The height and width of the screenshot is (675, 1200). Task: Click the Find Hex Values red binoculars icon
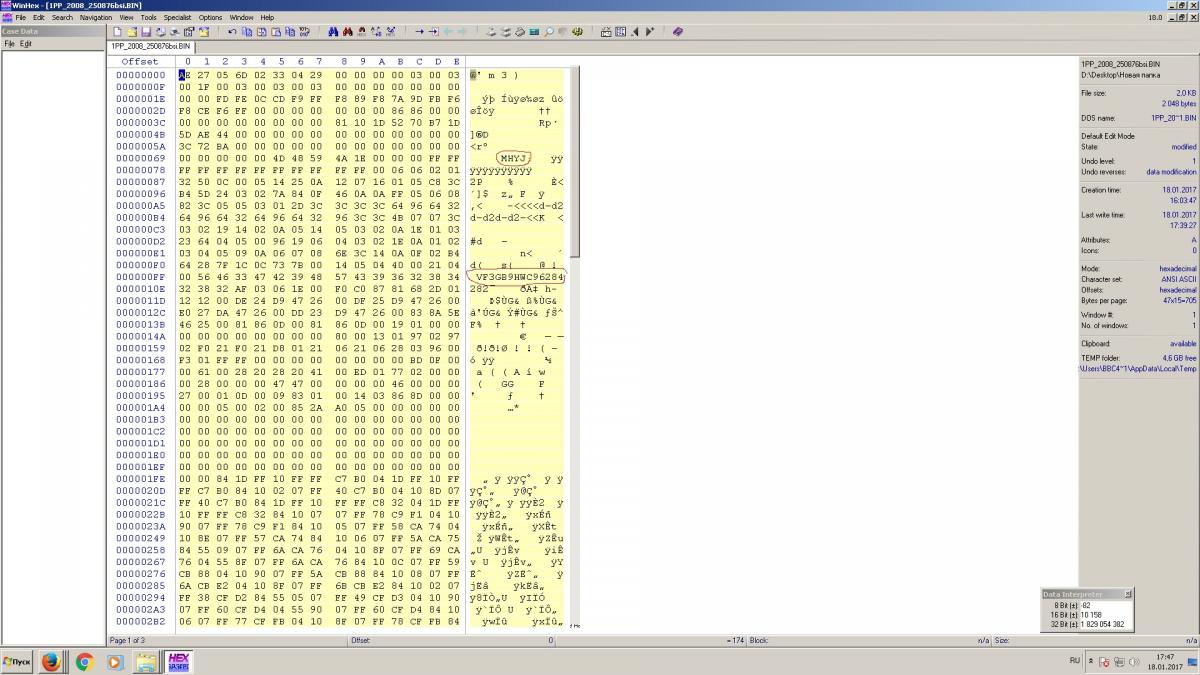point(347,32)
